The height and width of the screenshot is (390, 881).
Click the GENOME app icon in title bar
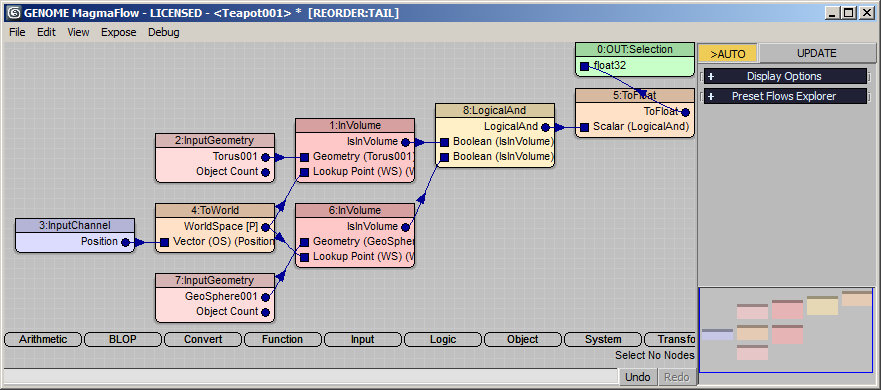pos(15,13)
